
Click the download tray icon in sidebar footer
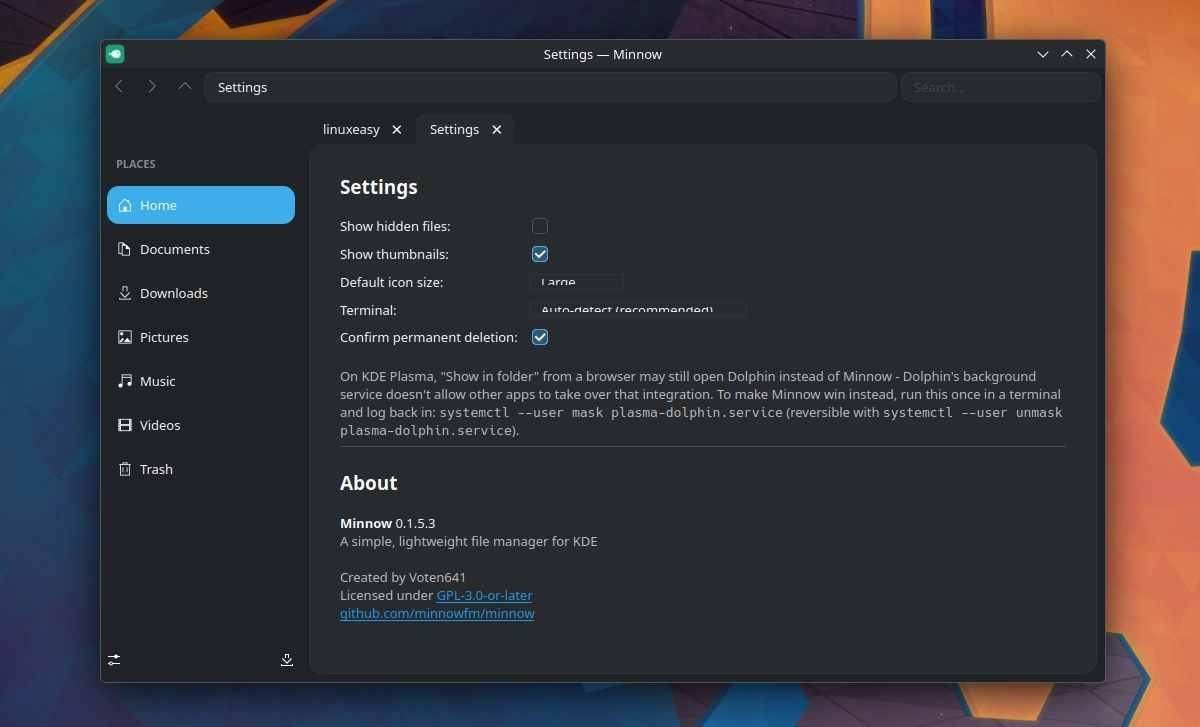[287, 660]
